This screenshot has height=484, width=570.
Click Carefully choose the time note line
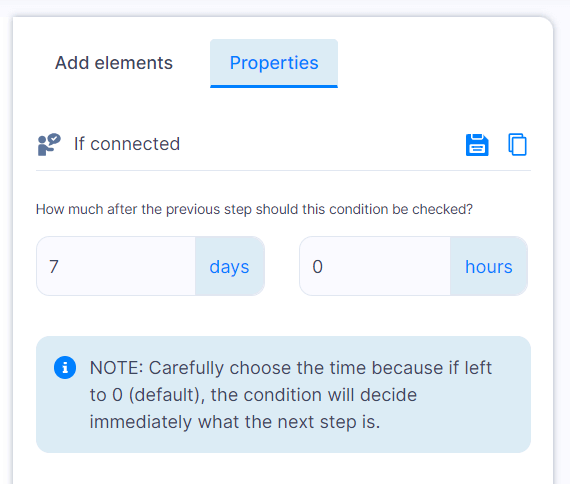290,368
